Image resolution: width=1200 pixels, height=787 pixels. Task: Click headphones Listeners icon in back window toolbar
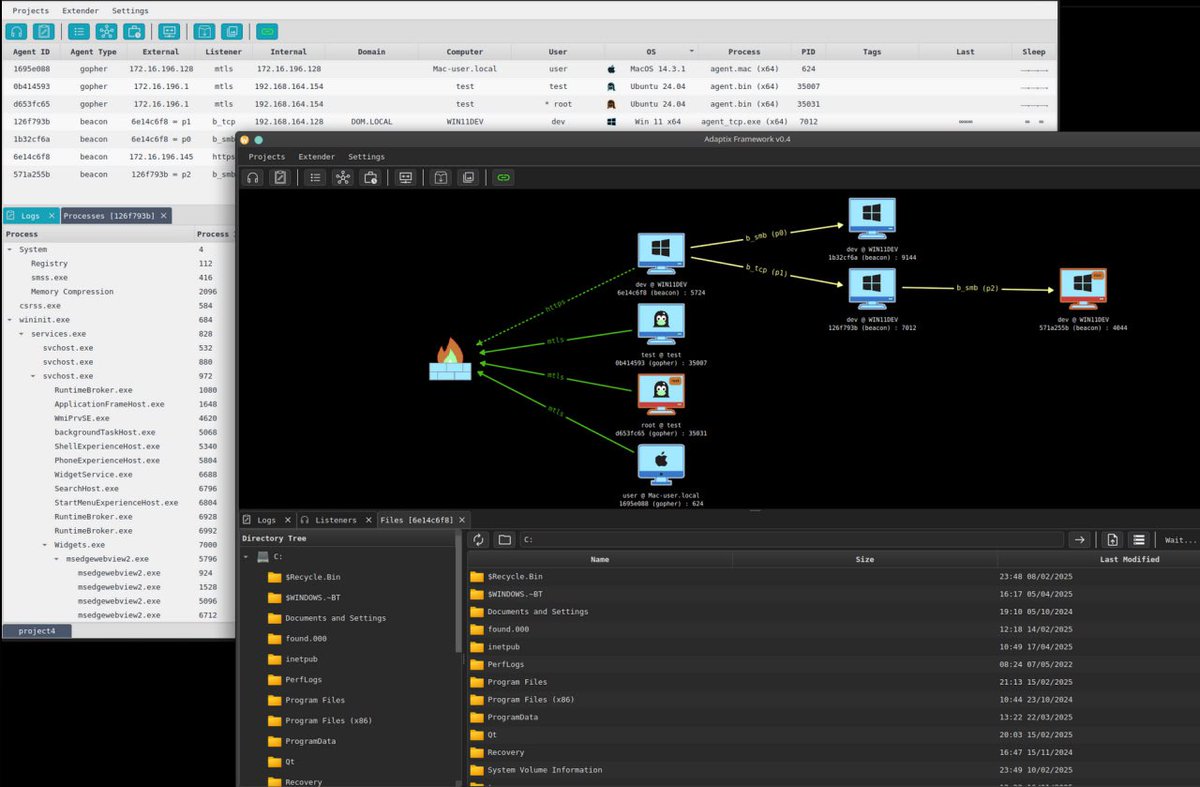coord(17,31)
